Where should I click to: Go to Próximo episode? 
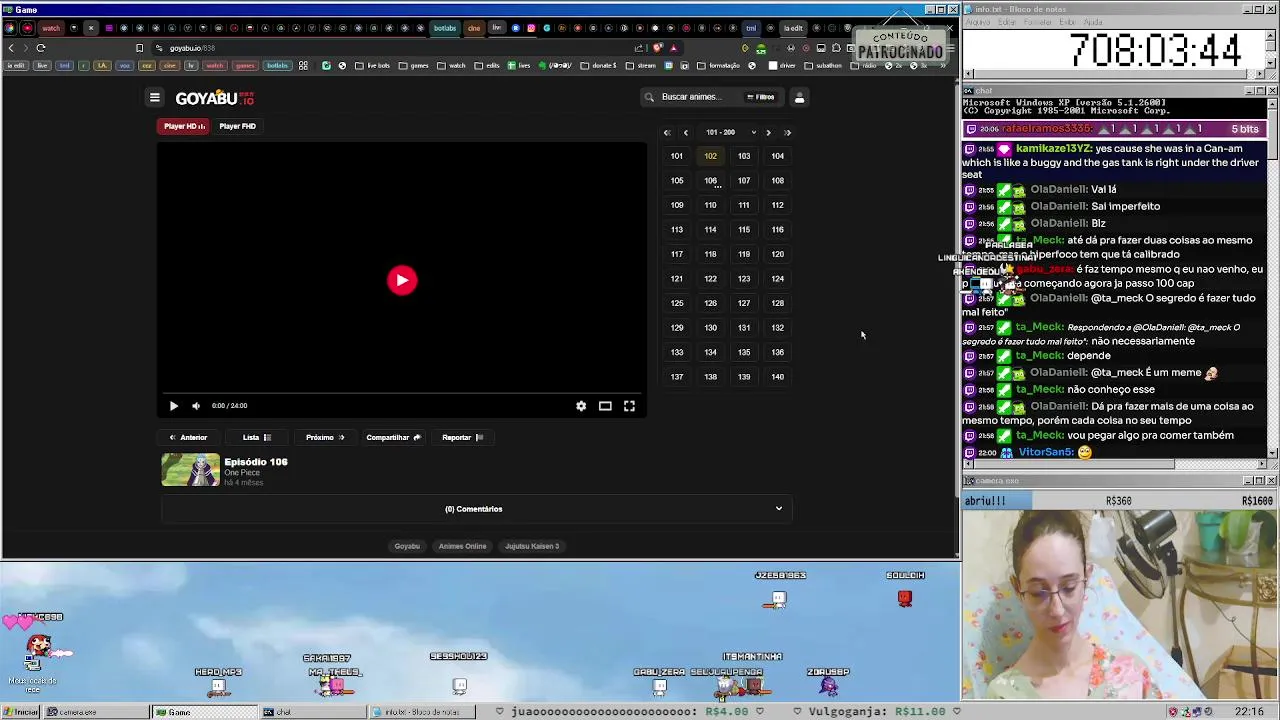[x=324, y=437]
